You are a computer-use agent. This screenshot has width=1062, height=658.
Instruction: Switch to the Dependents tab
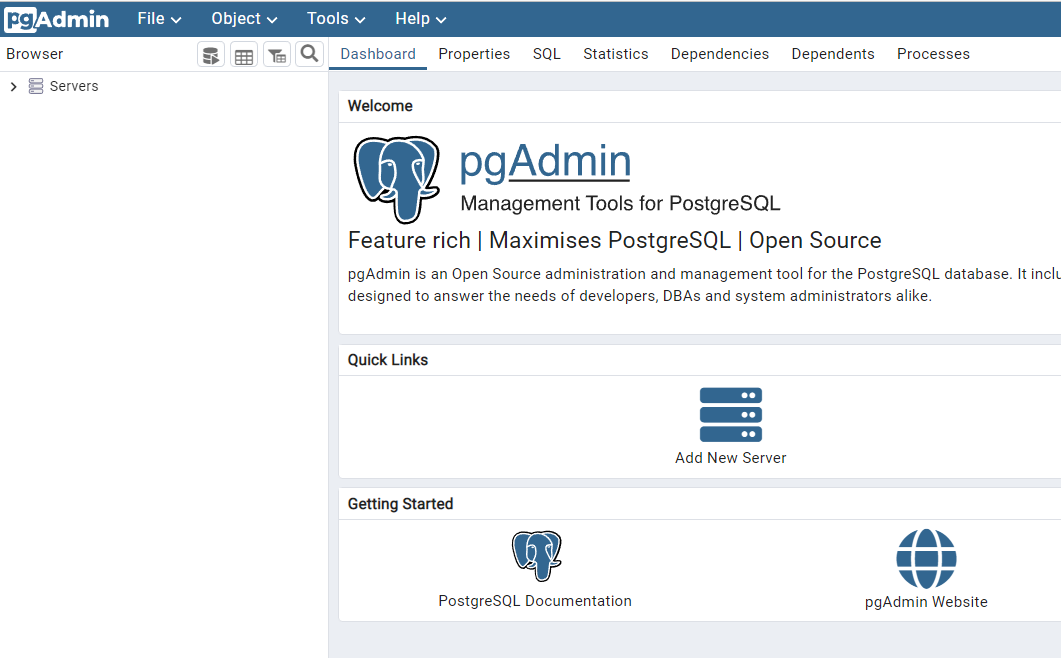pos(833,54)
